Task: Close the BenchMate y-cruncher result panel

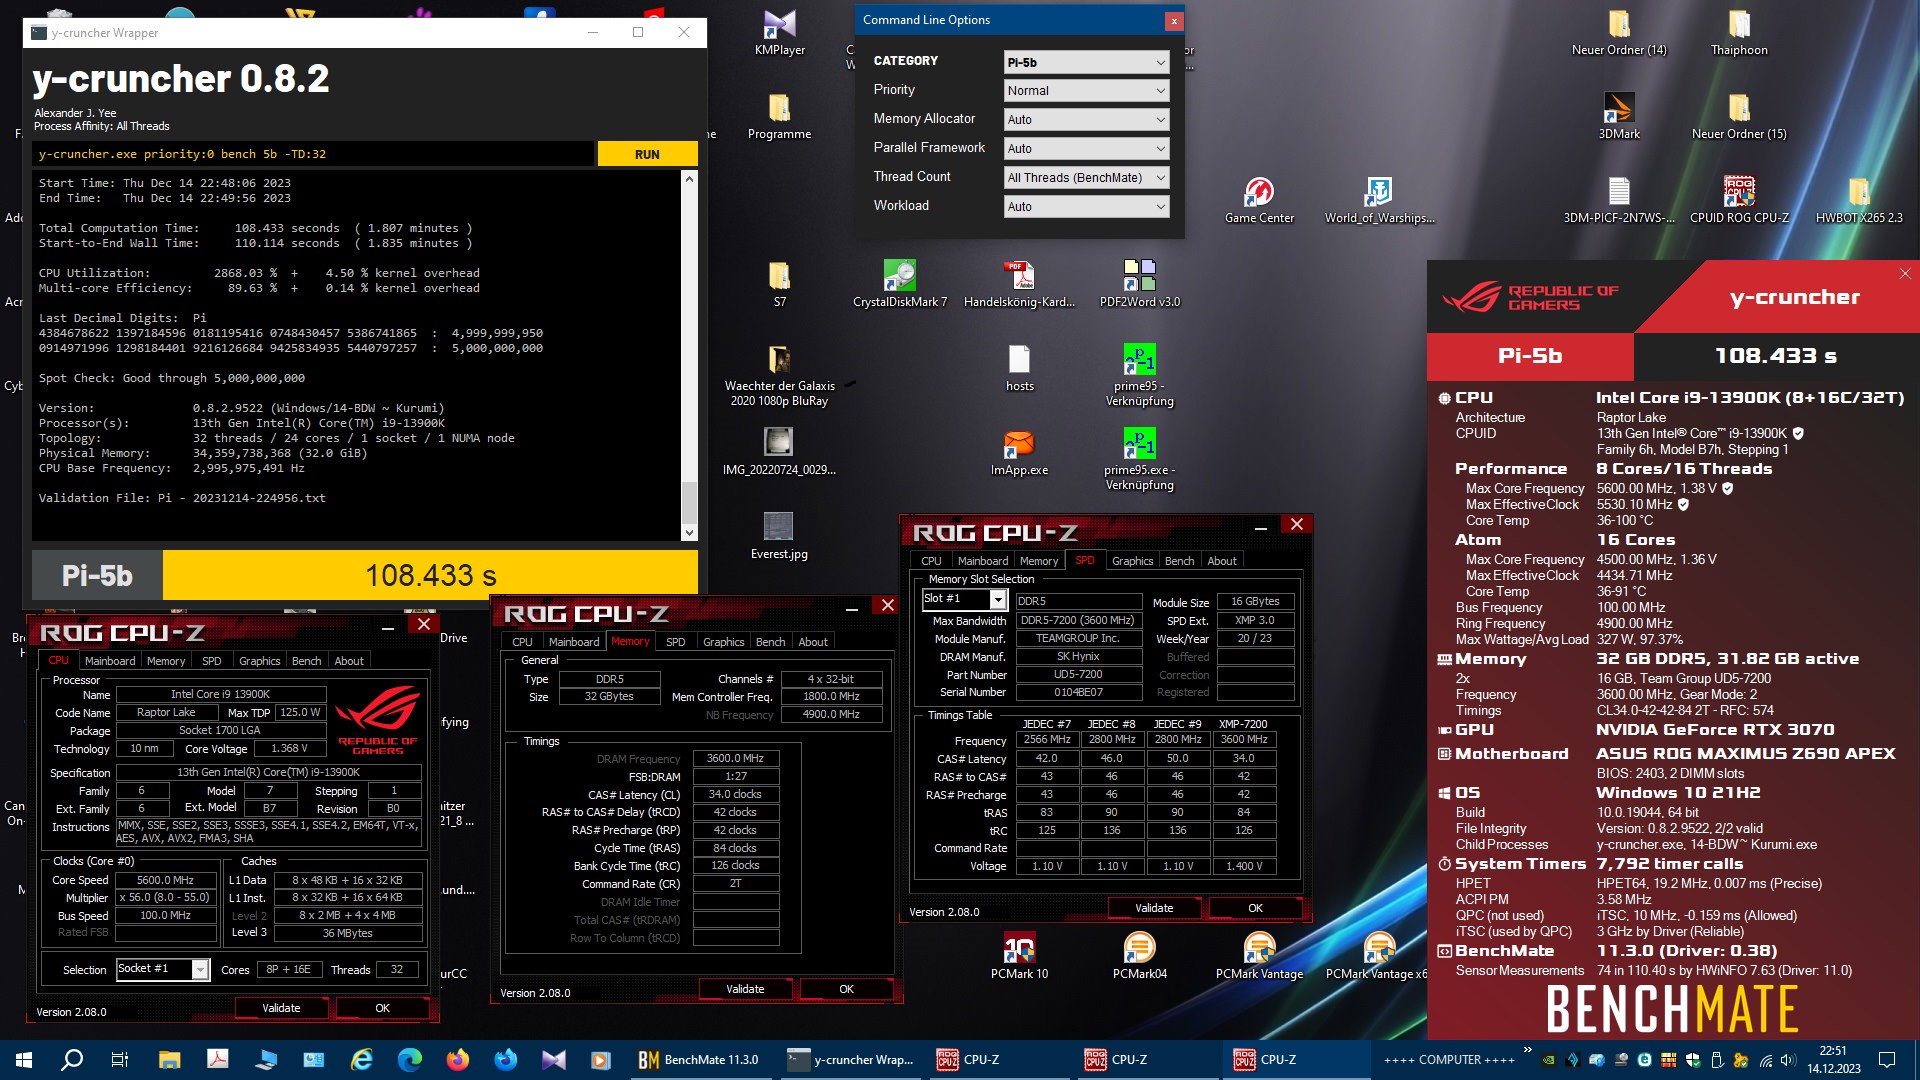Action: tap(1904, 273)
